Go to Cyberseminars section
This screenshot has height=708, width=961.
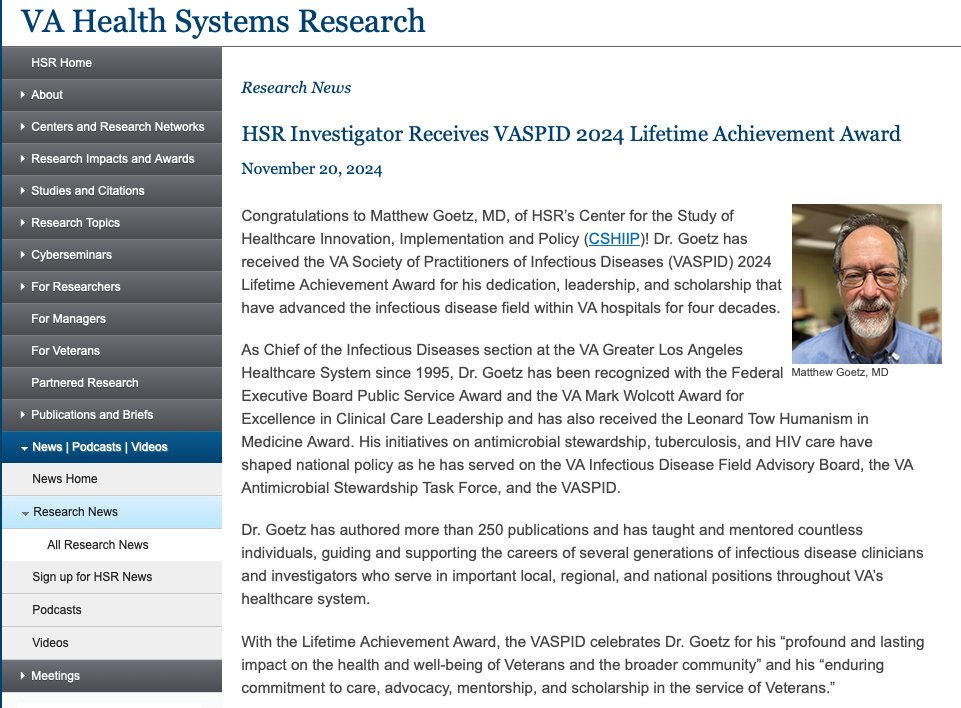coord(71,254)
